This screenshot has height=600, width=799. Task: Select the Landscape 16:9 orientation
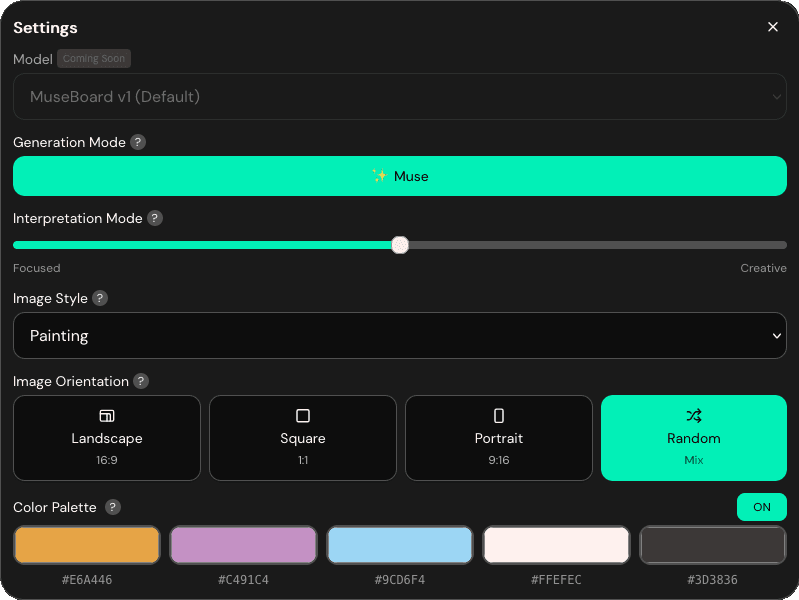(107, 437)
